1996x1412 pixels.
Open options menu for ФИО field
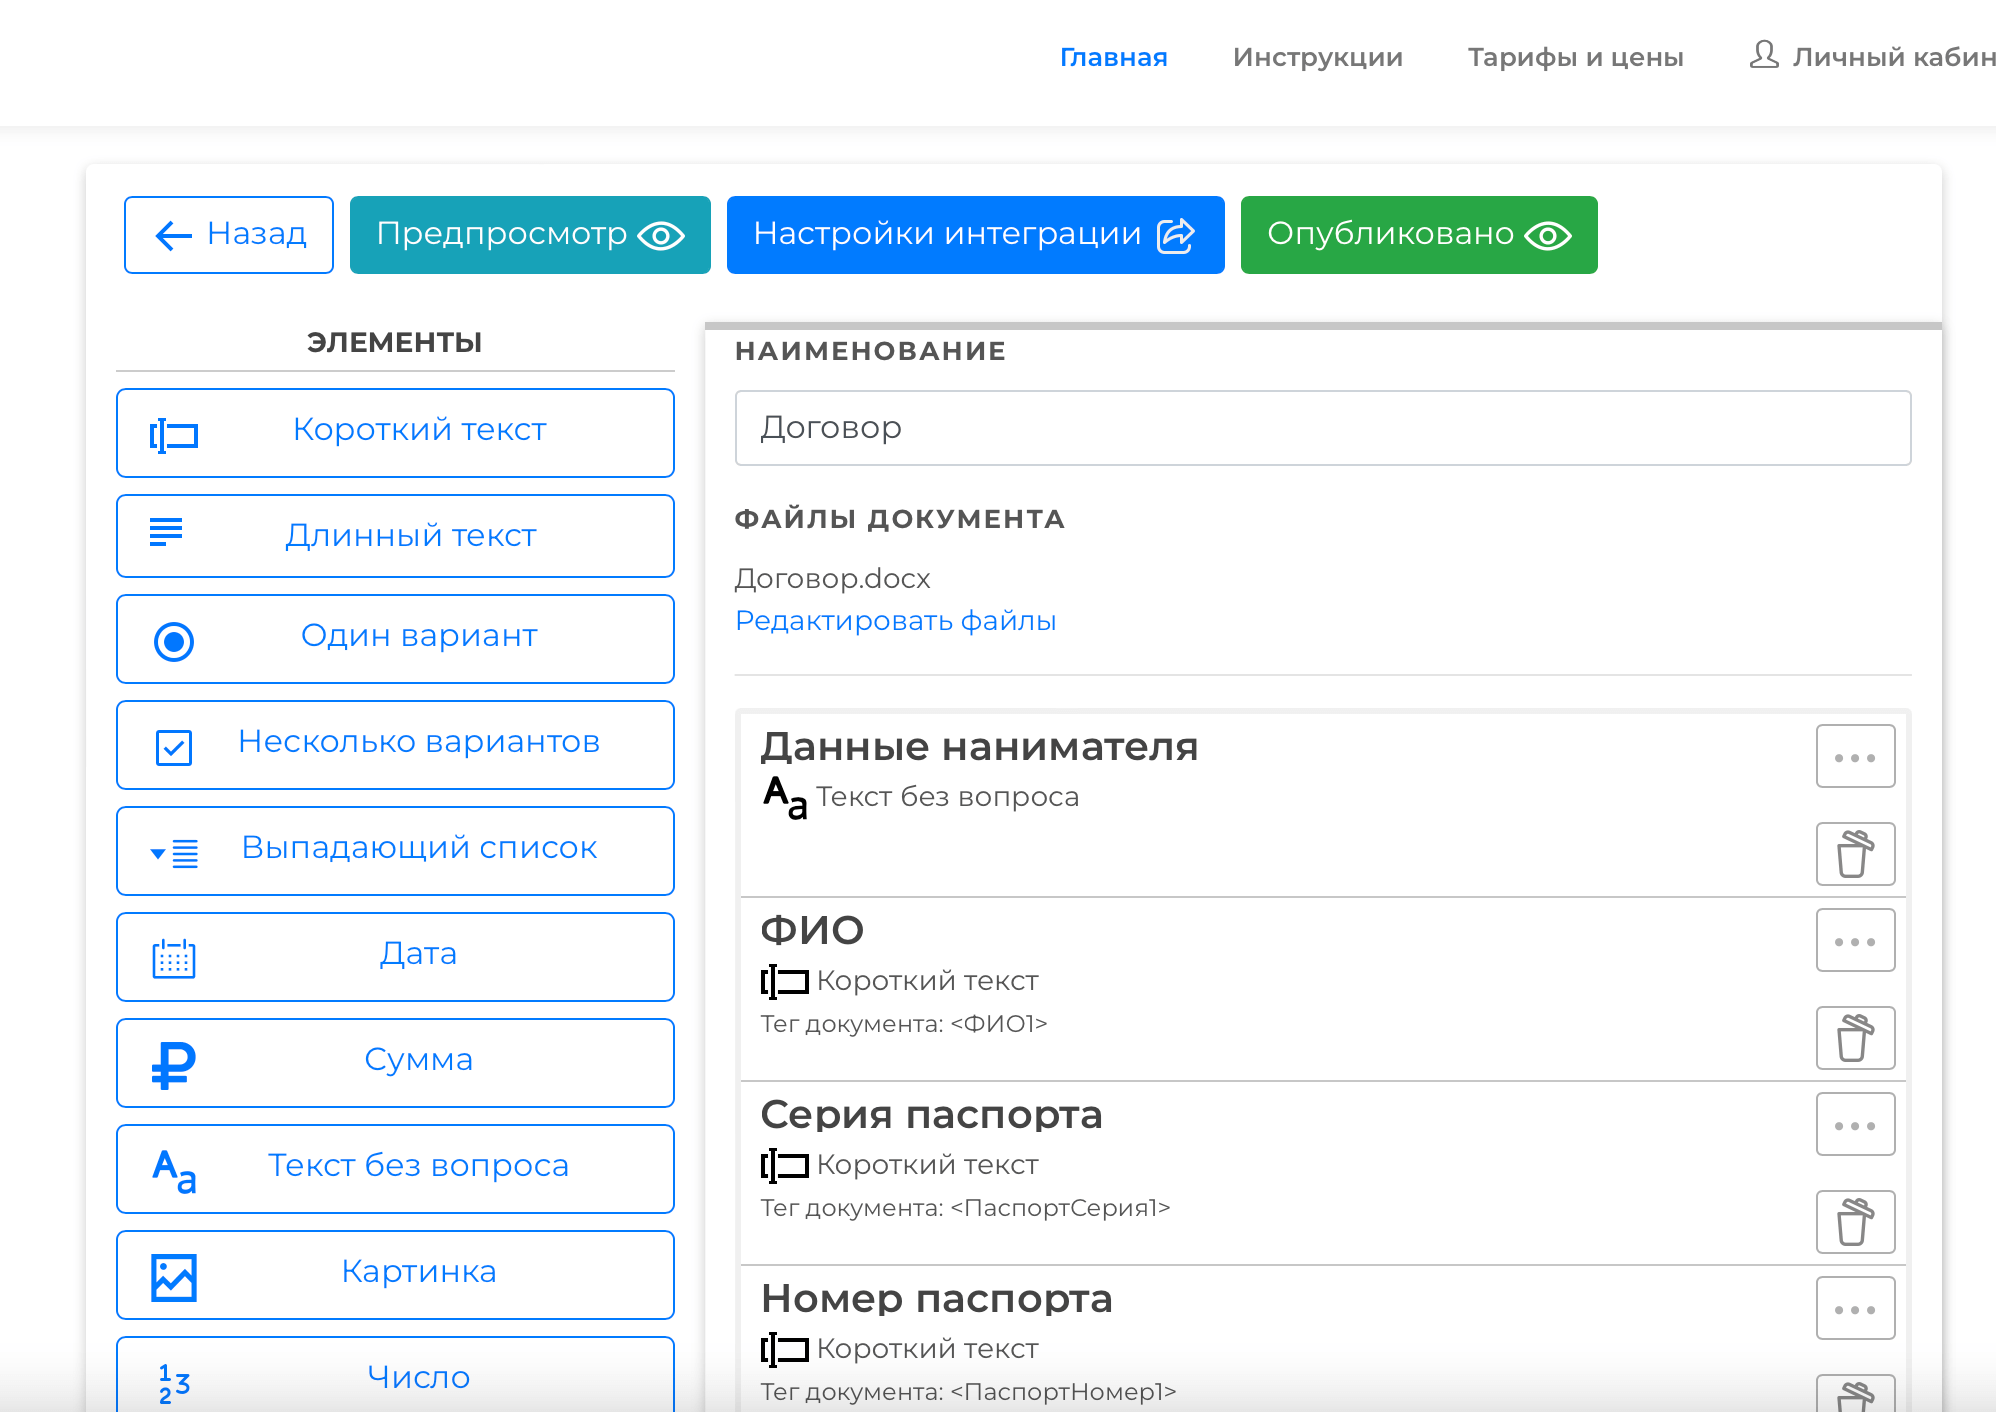(1856, 941)
